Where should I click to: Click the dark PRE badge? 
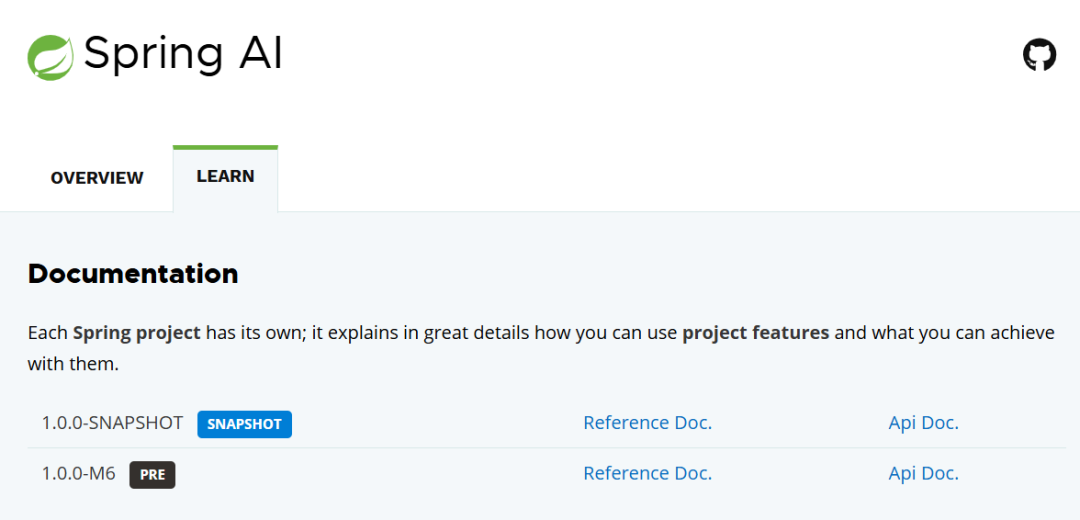point(152,475)
